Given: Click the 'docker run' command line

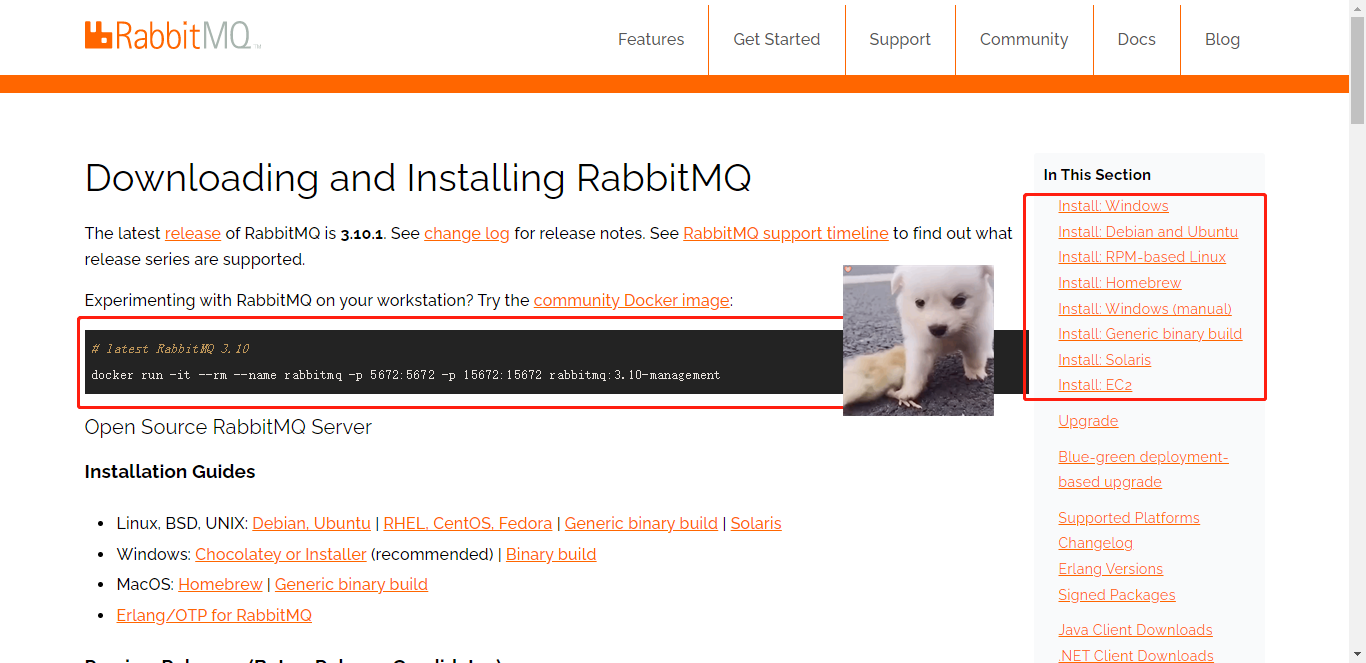Looking at the screenshot, I should pos(405,375).
